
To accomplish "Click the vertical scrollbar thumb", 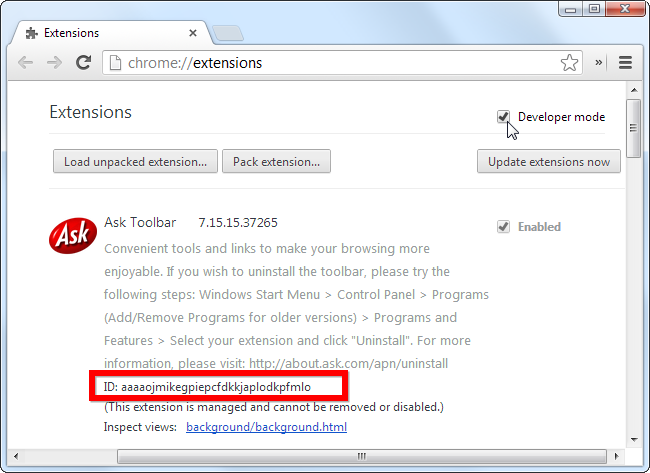I will tap(633, 128).
